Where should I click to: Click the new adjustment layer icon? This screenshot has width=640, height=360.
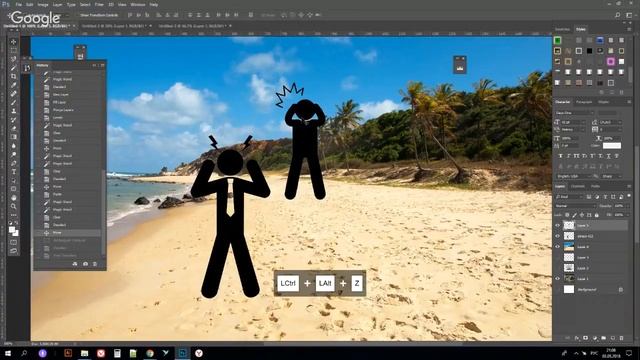point(595,338)
